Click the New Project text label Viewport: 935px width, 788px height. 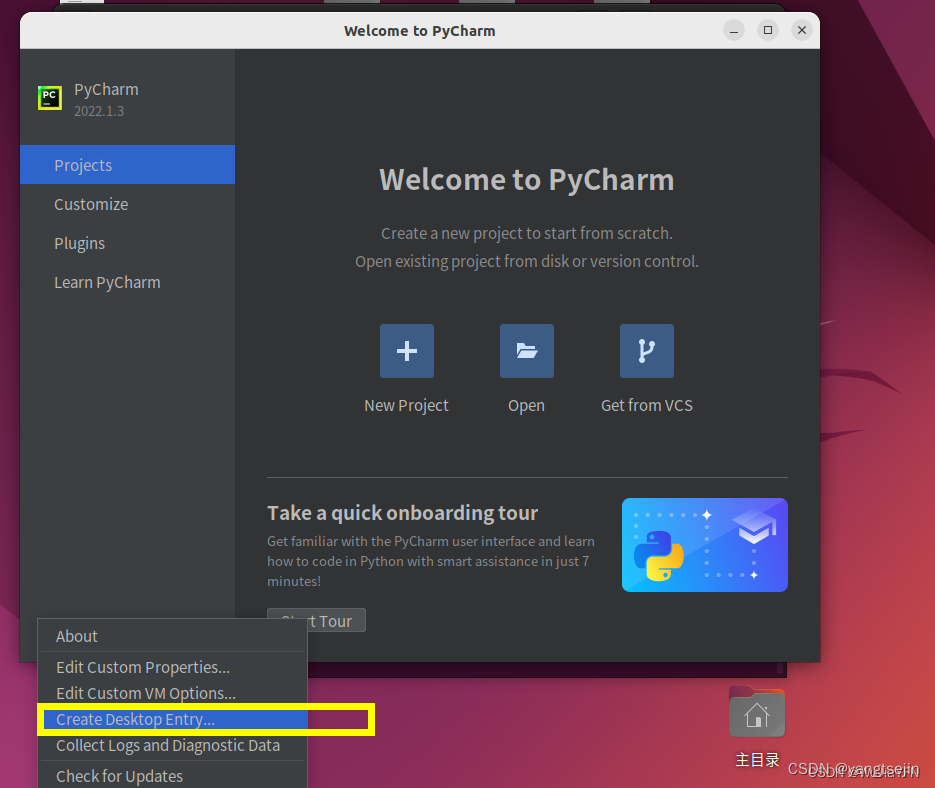pos(406,406)
